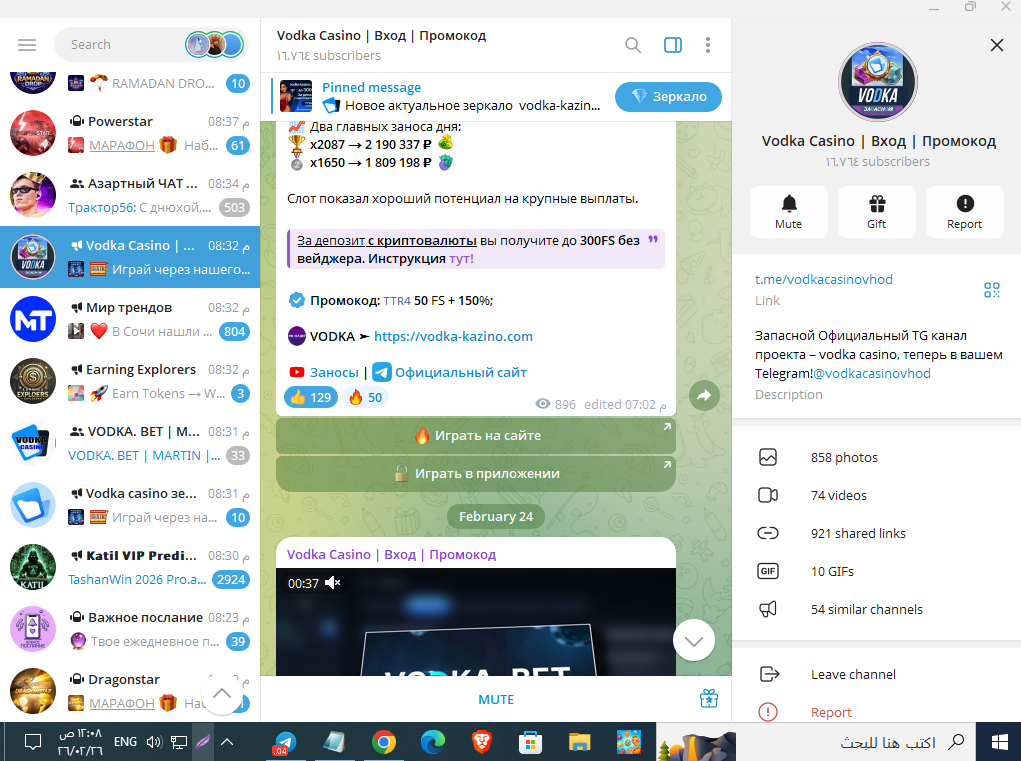Click the fire 50 reaction

pos(365,397)
